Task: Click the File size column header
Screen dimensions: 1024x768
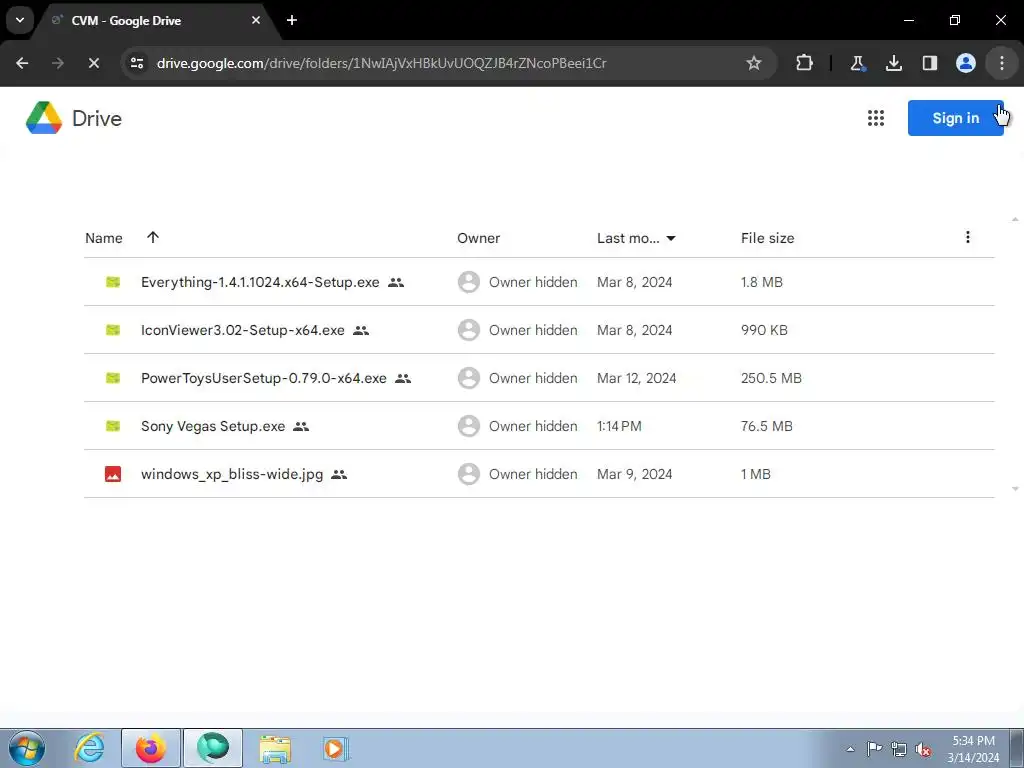Action: pos(767,238)
